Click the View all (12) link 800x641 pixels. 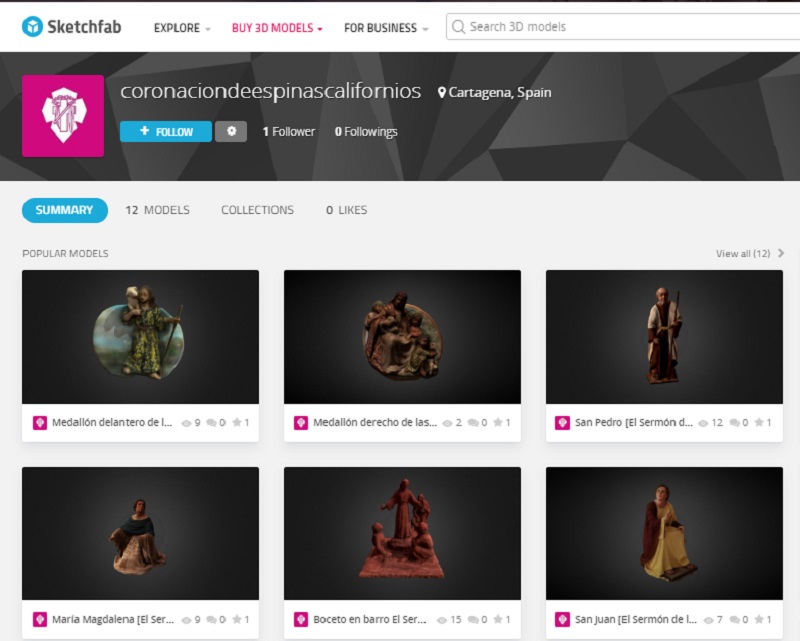point(743,254)
